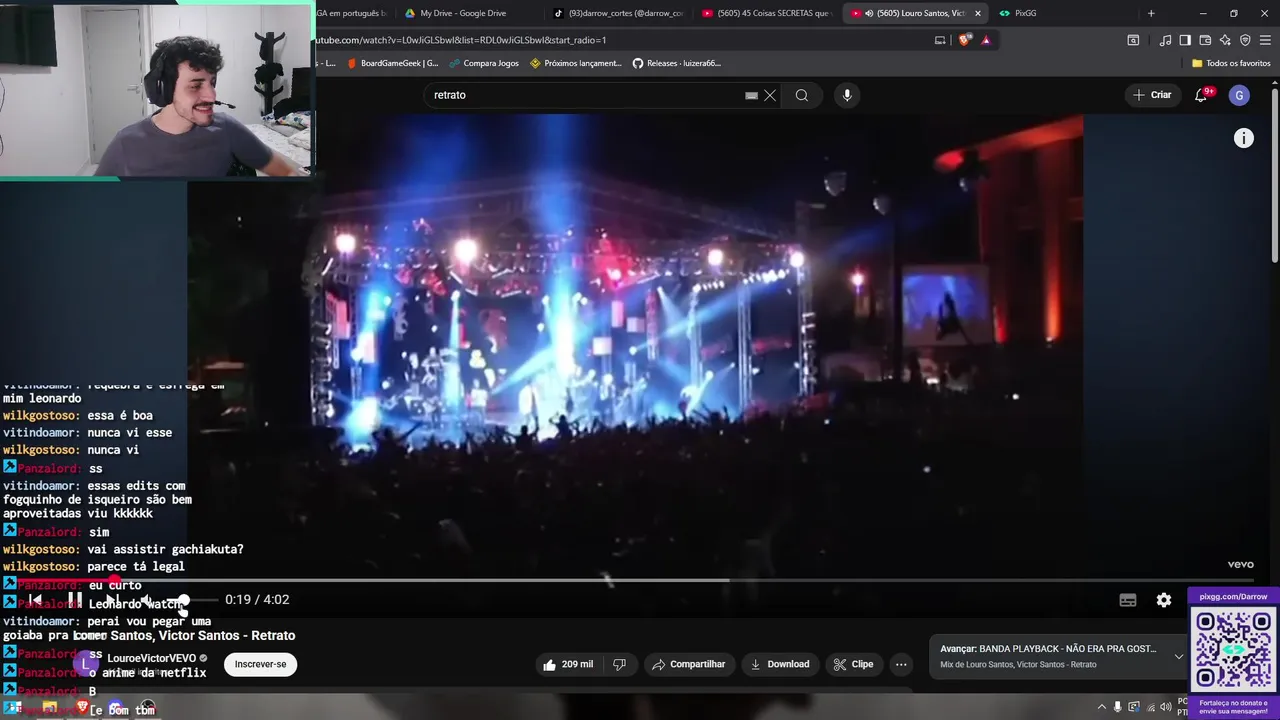This screenshot has height=720, width=1280.
Task: Click the system tray volume speaker icon
Action: click(1166, 708)
